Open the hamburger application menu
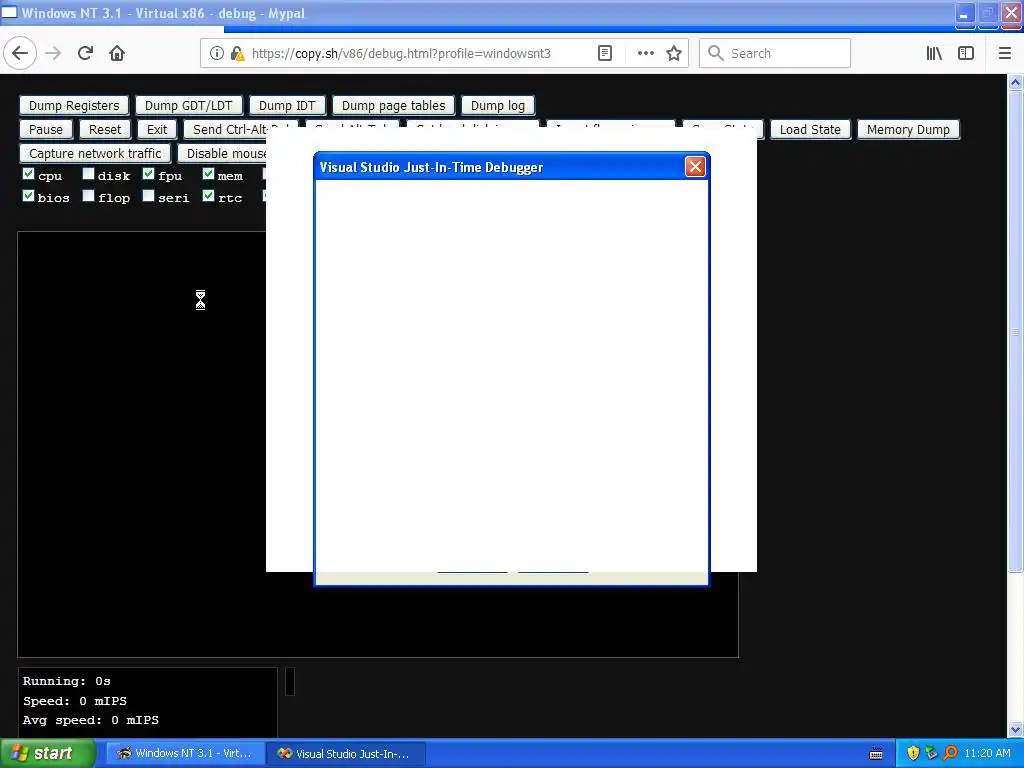 pos(1005,54)
